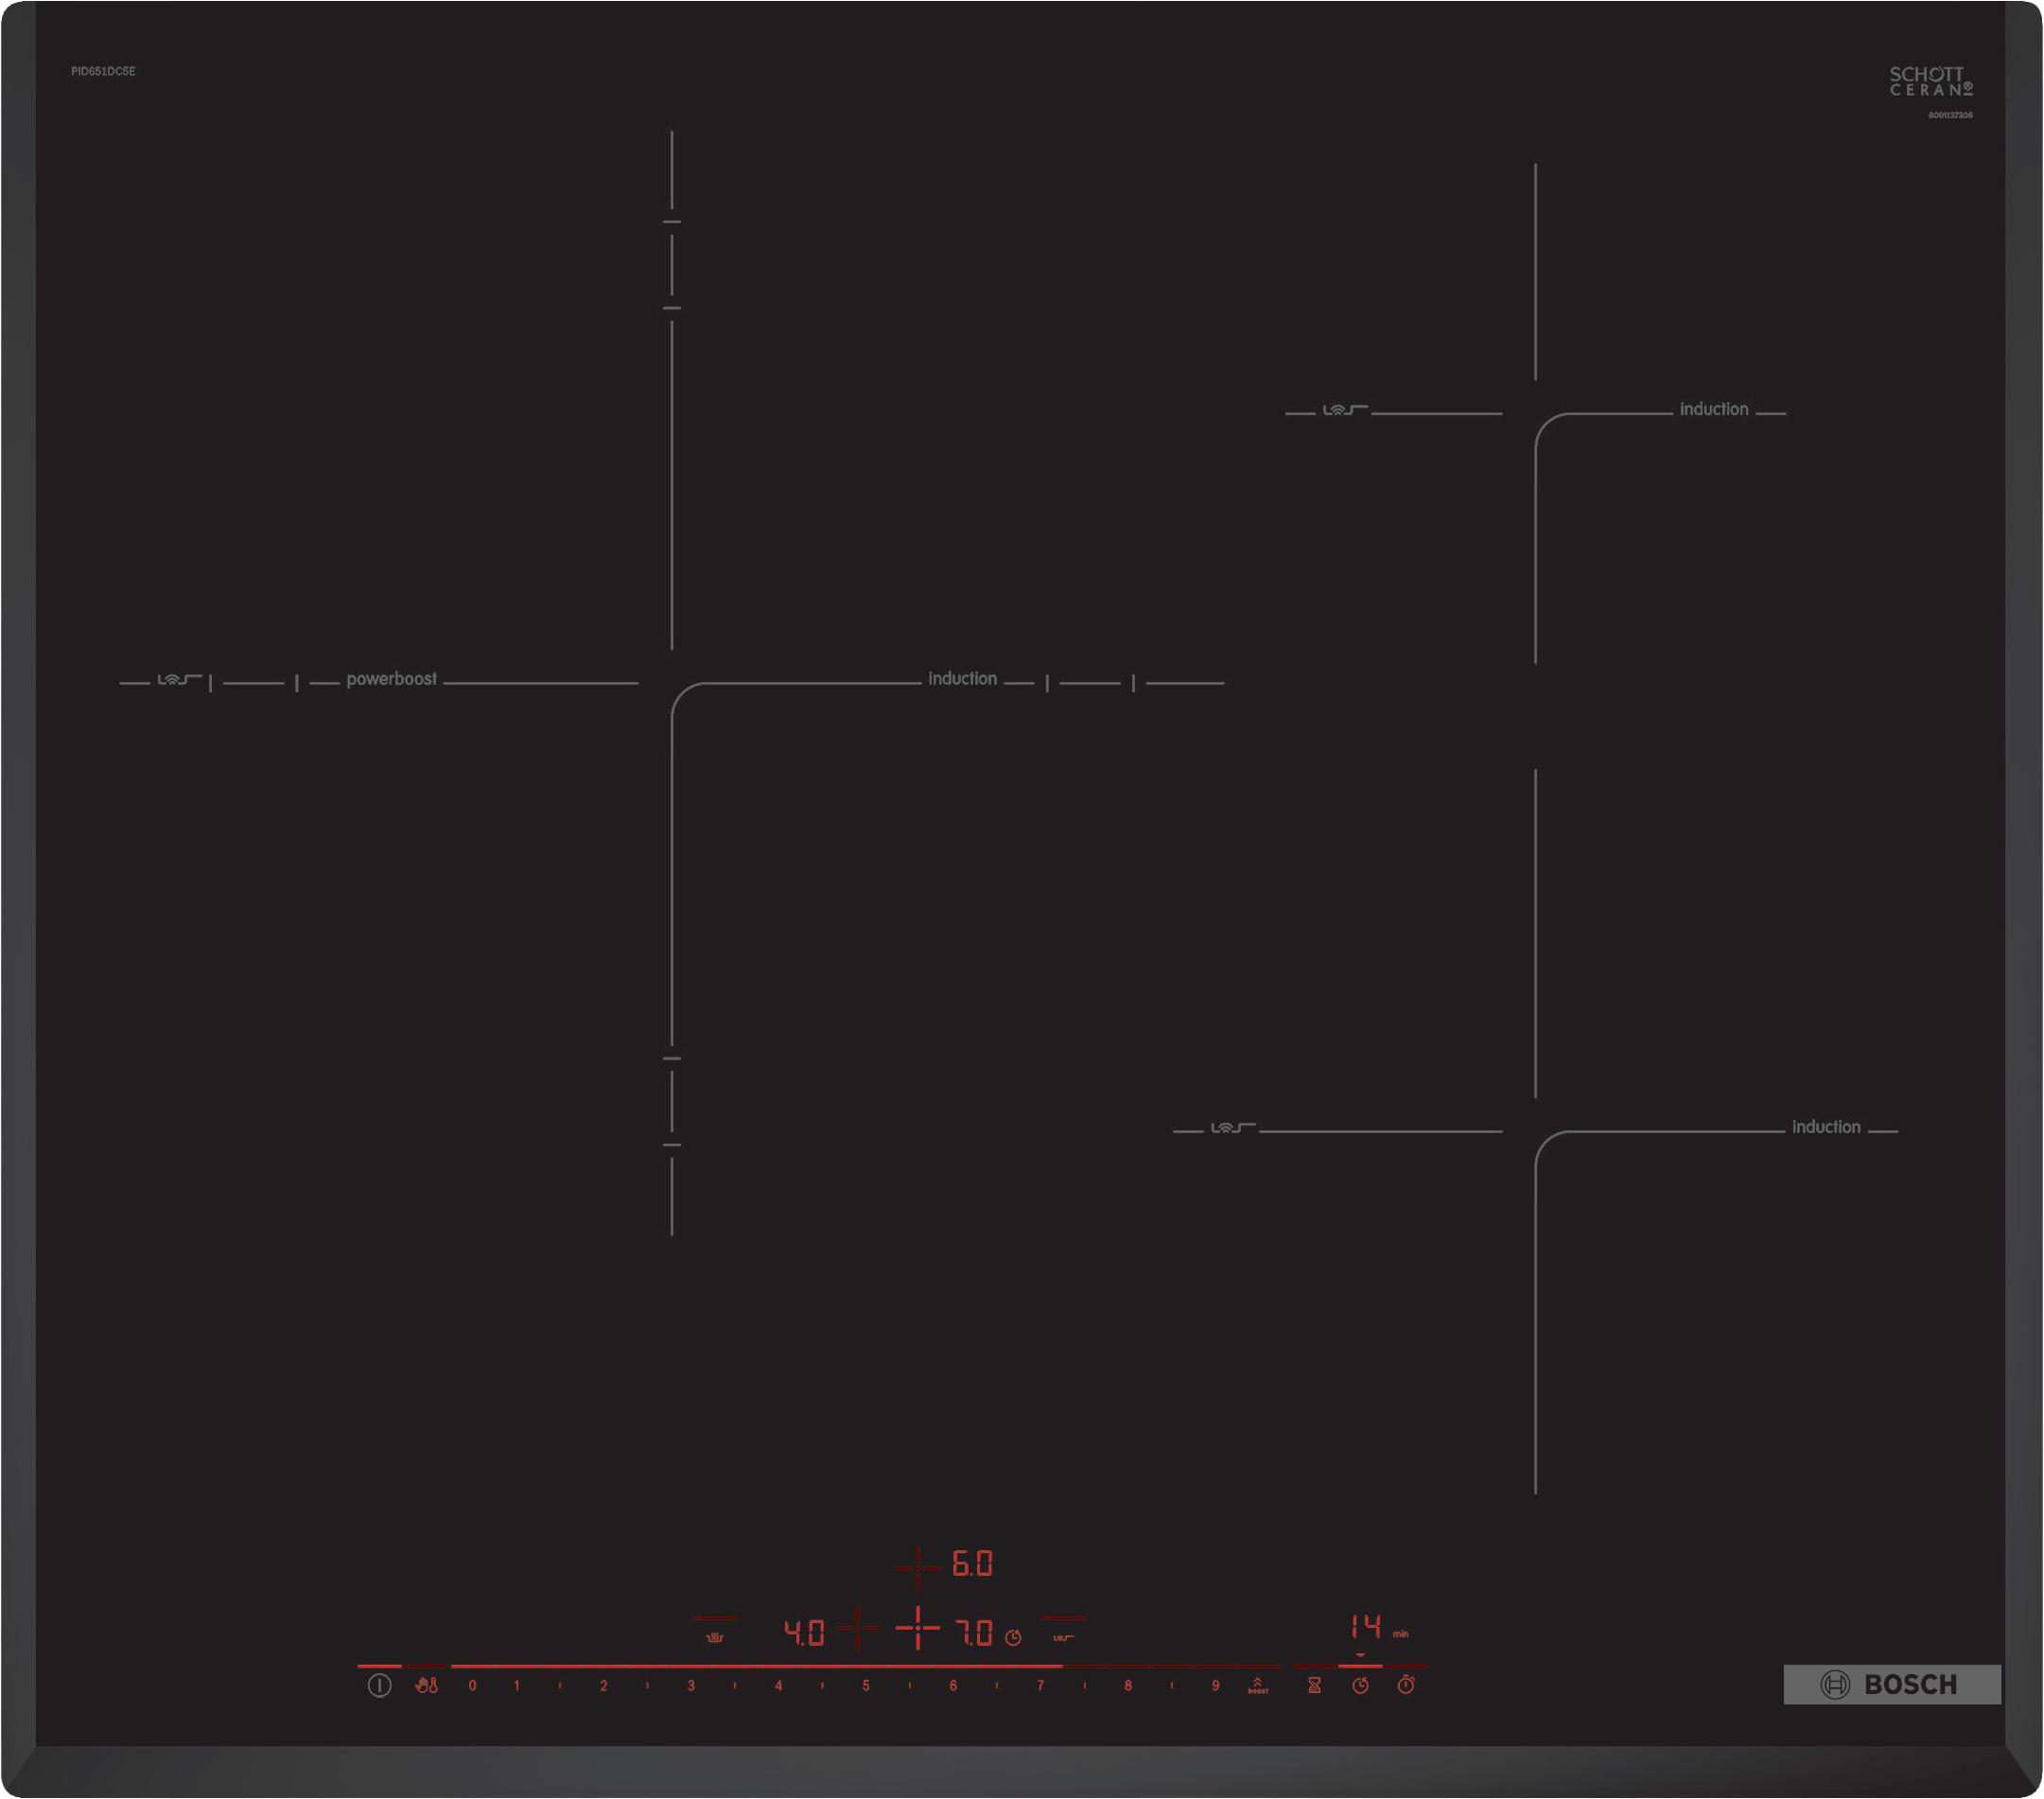Set power level to 0

472,1686
